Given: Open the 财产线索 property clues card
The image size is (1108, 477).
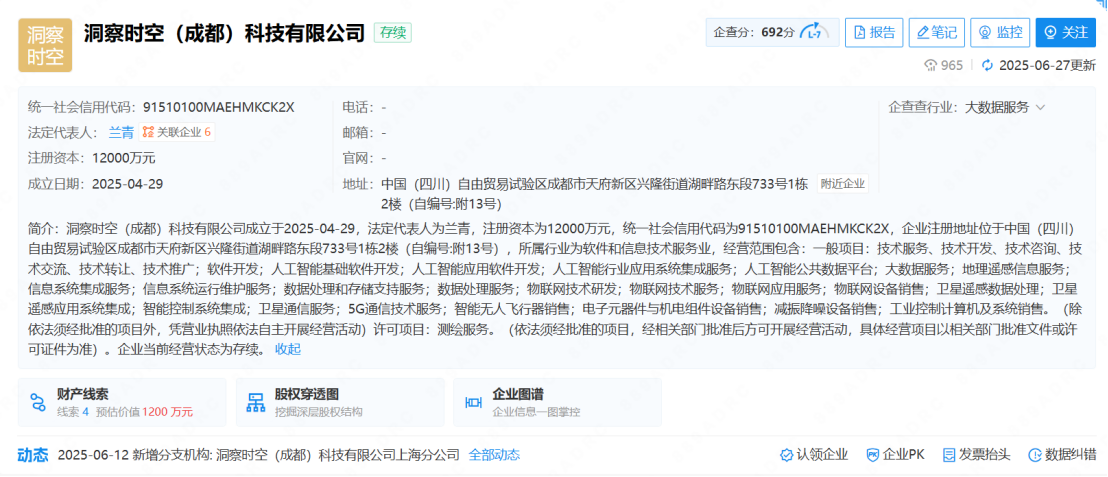Looking at the screenshot, I should tap(122, 402).
